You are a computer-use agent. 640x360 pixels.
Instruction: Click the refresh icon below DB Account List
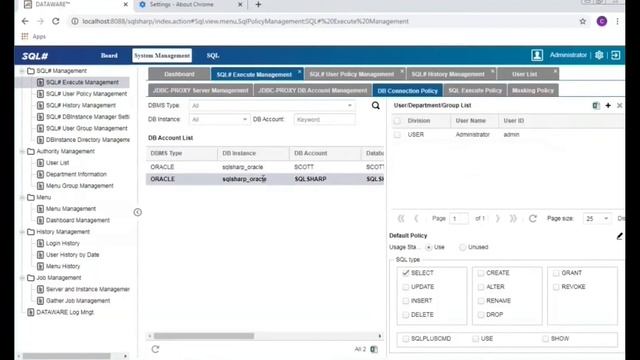(155, 349)
